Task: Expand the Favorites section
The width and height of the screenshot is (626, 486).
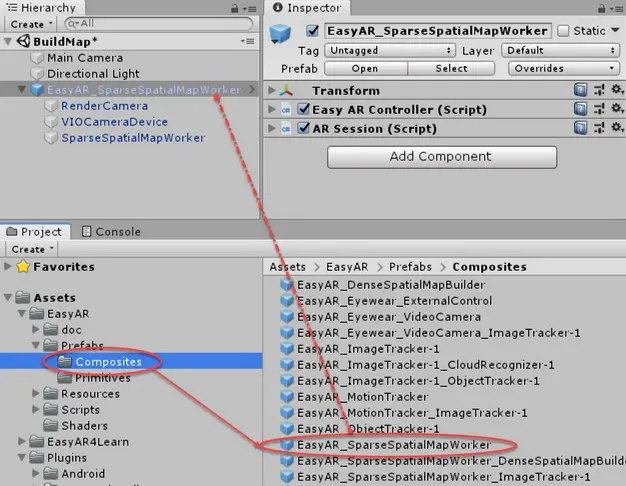Action: (8, 266)
